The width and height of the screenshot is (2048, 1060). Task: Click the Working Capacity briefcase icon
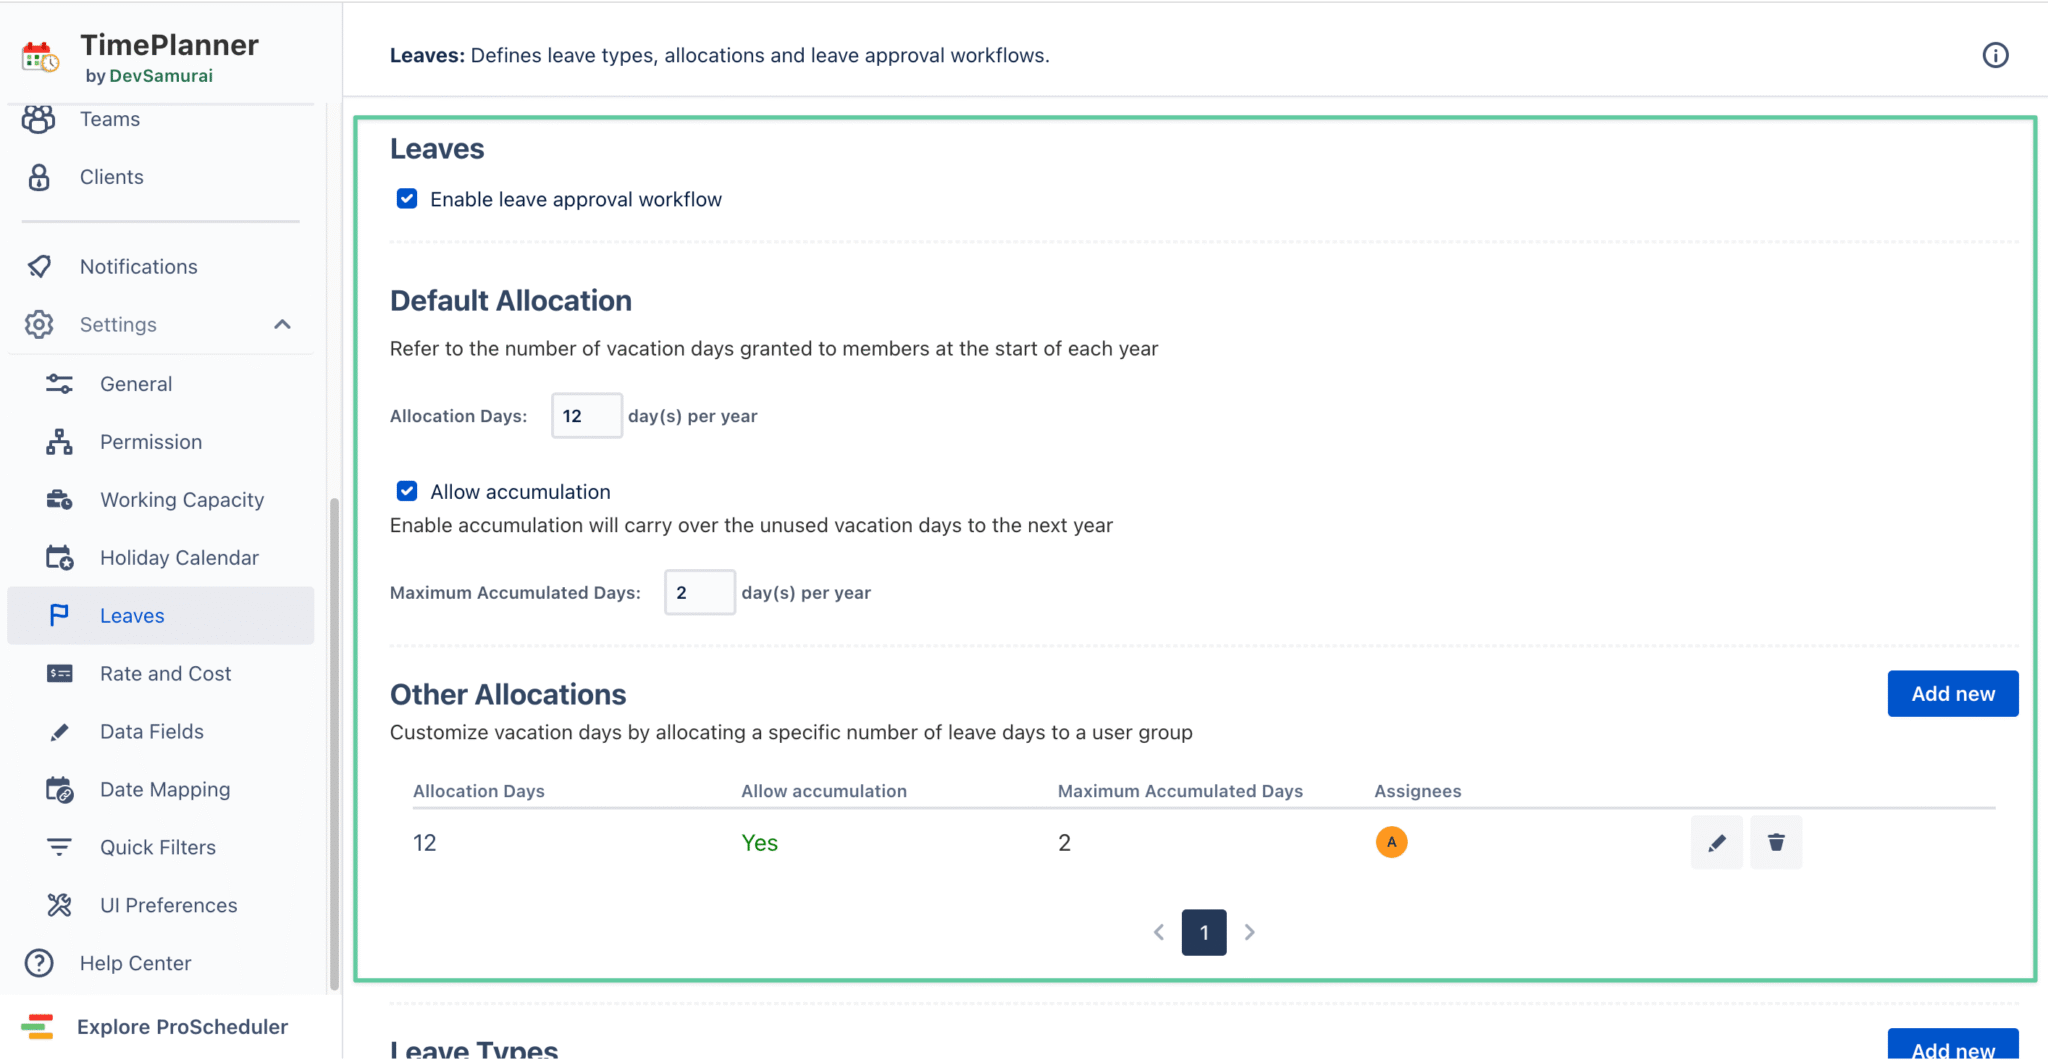(59, 500)
